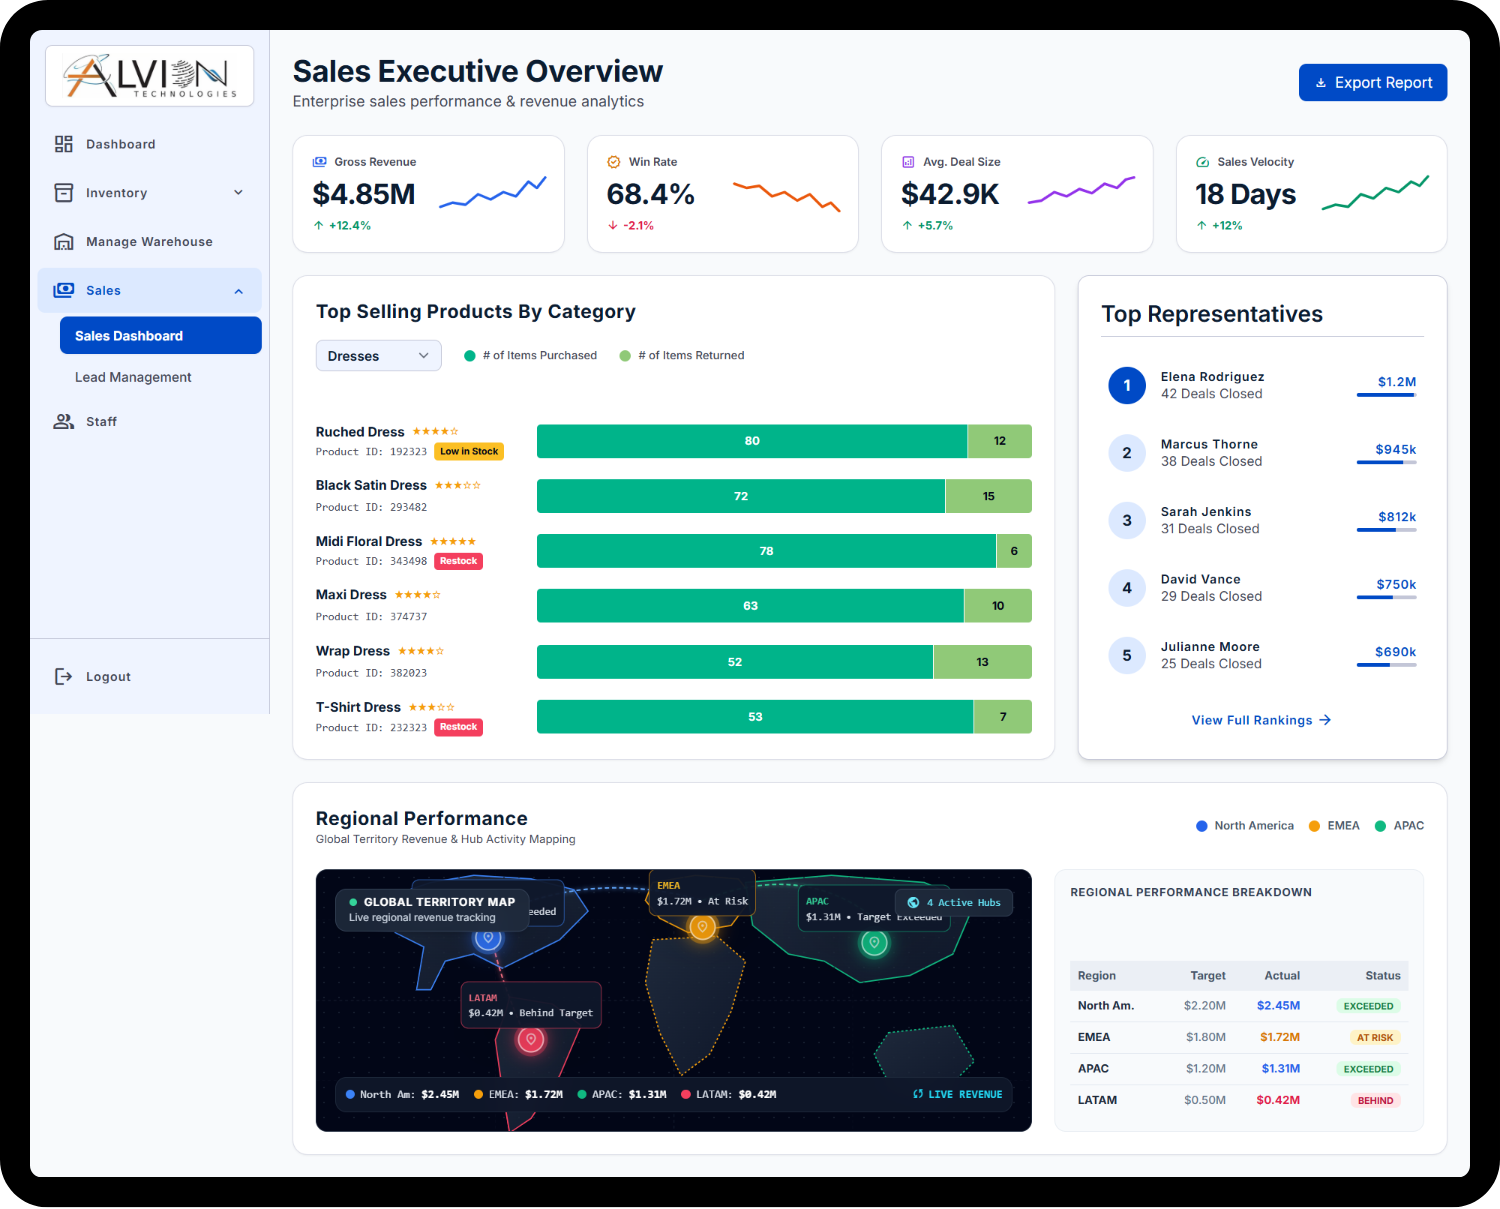Go to the Manage Warehouse page

(150, 242)
